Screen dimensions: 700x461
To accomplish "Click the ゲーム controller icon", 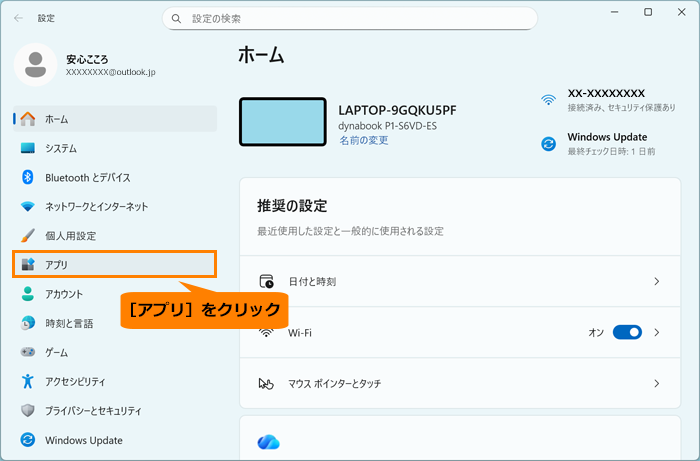I will click(28, 353).
